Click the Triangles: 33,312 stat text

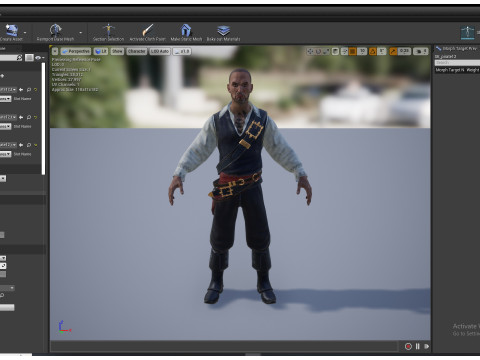click(67, 75)
